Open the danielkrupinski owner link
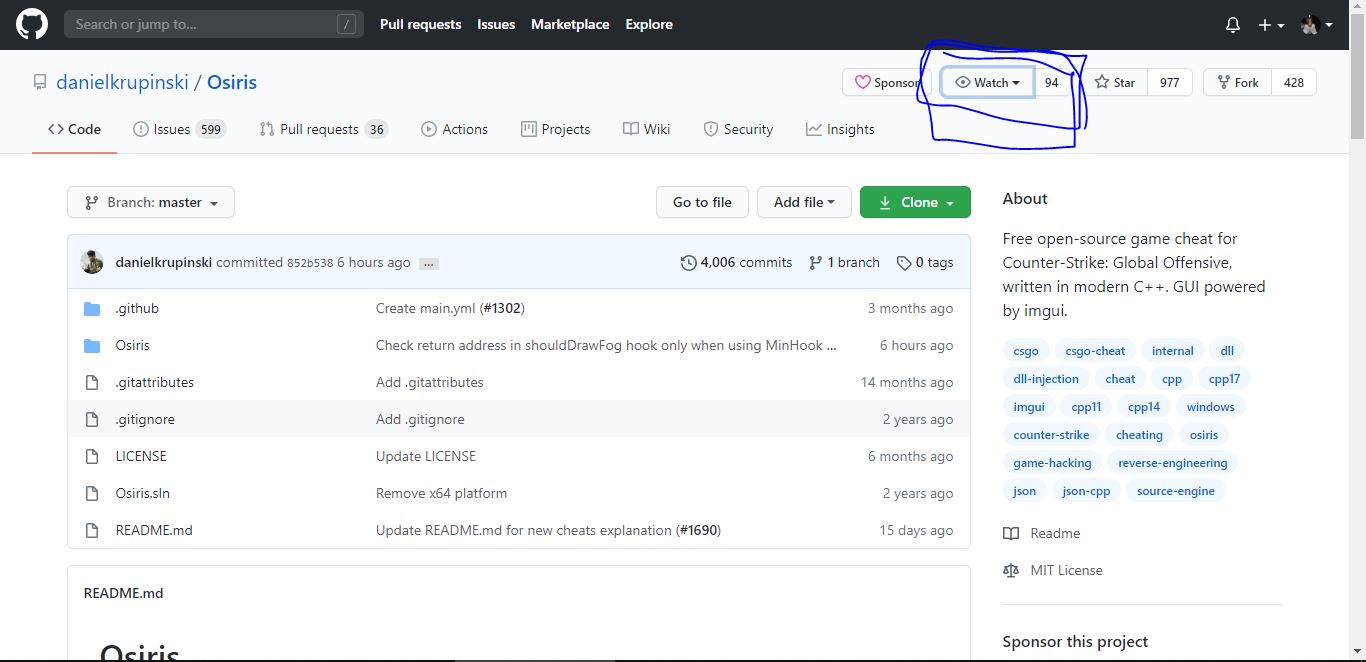 (122, 82)
